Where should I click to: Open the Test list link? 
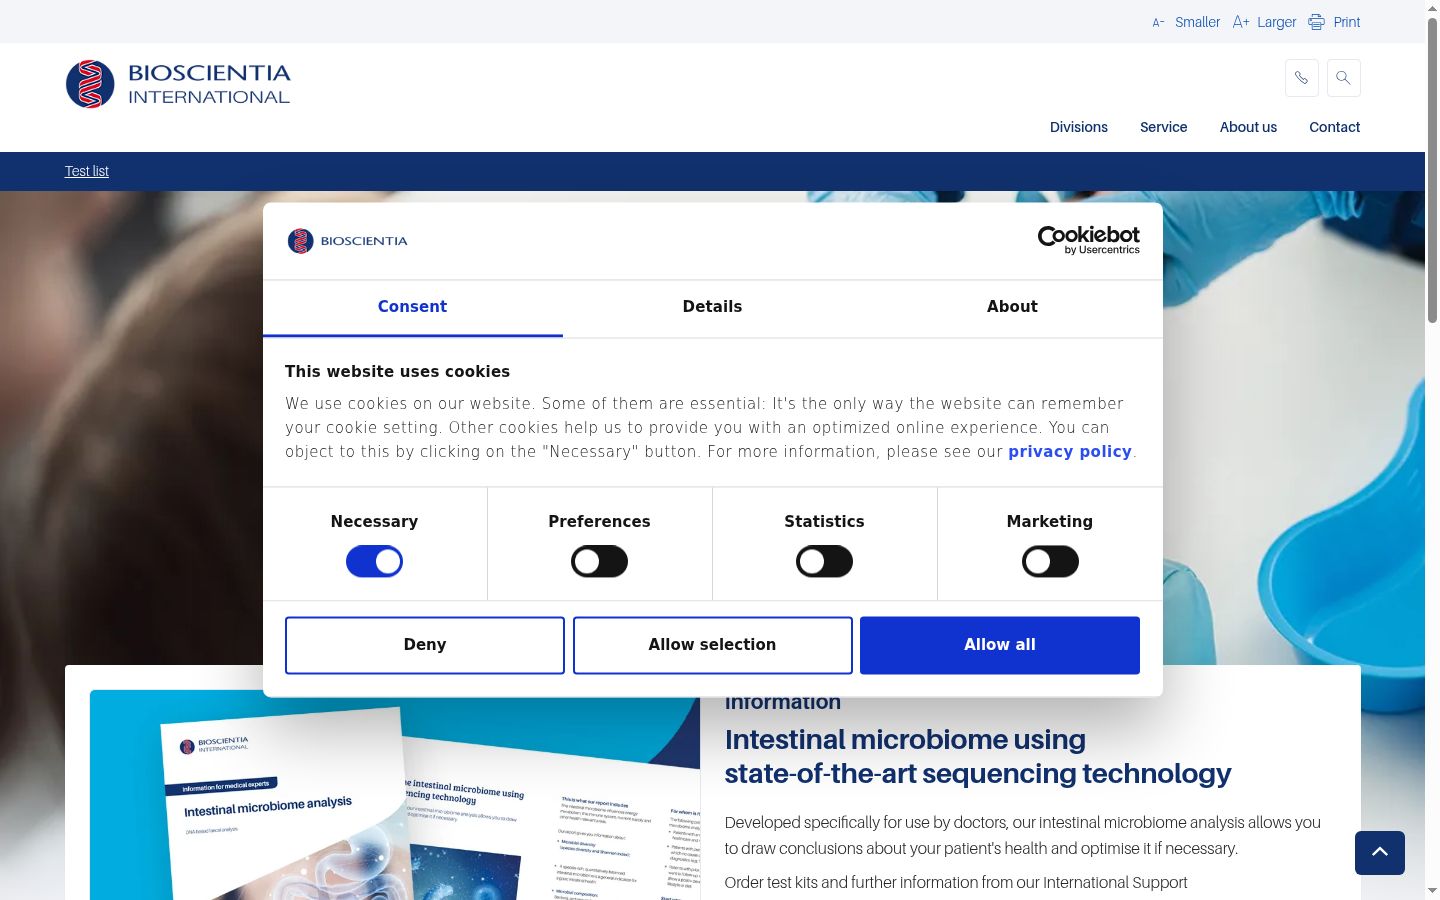87,171
